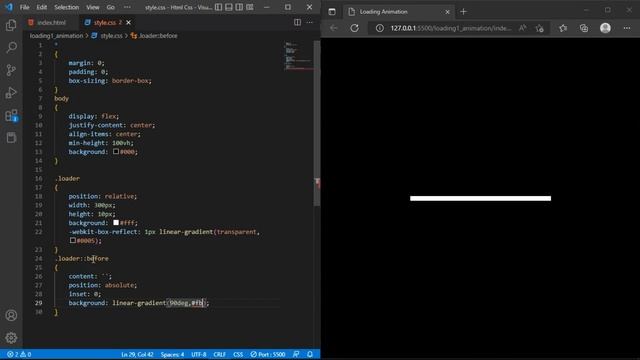The height and width of the screenshot is (360, 640).
Task: Open the File menu
Action: point(24,7)
